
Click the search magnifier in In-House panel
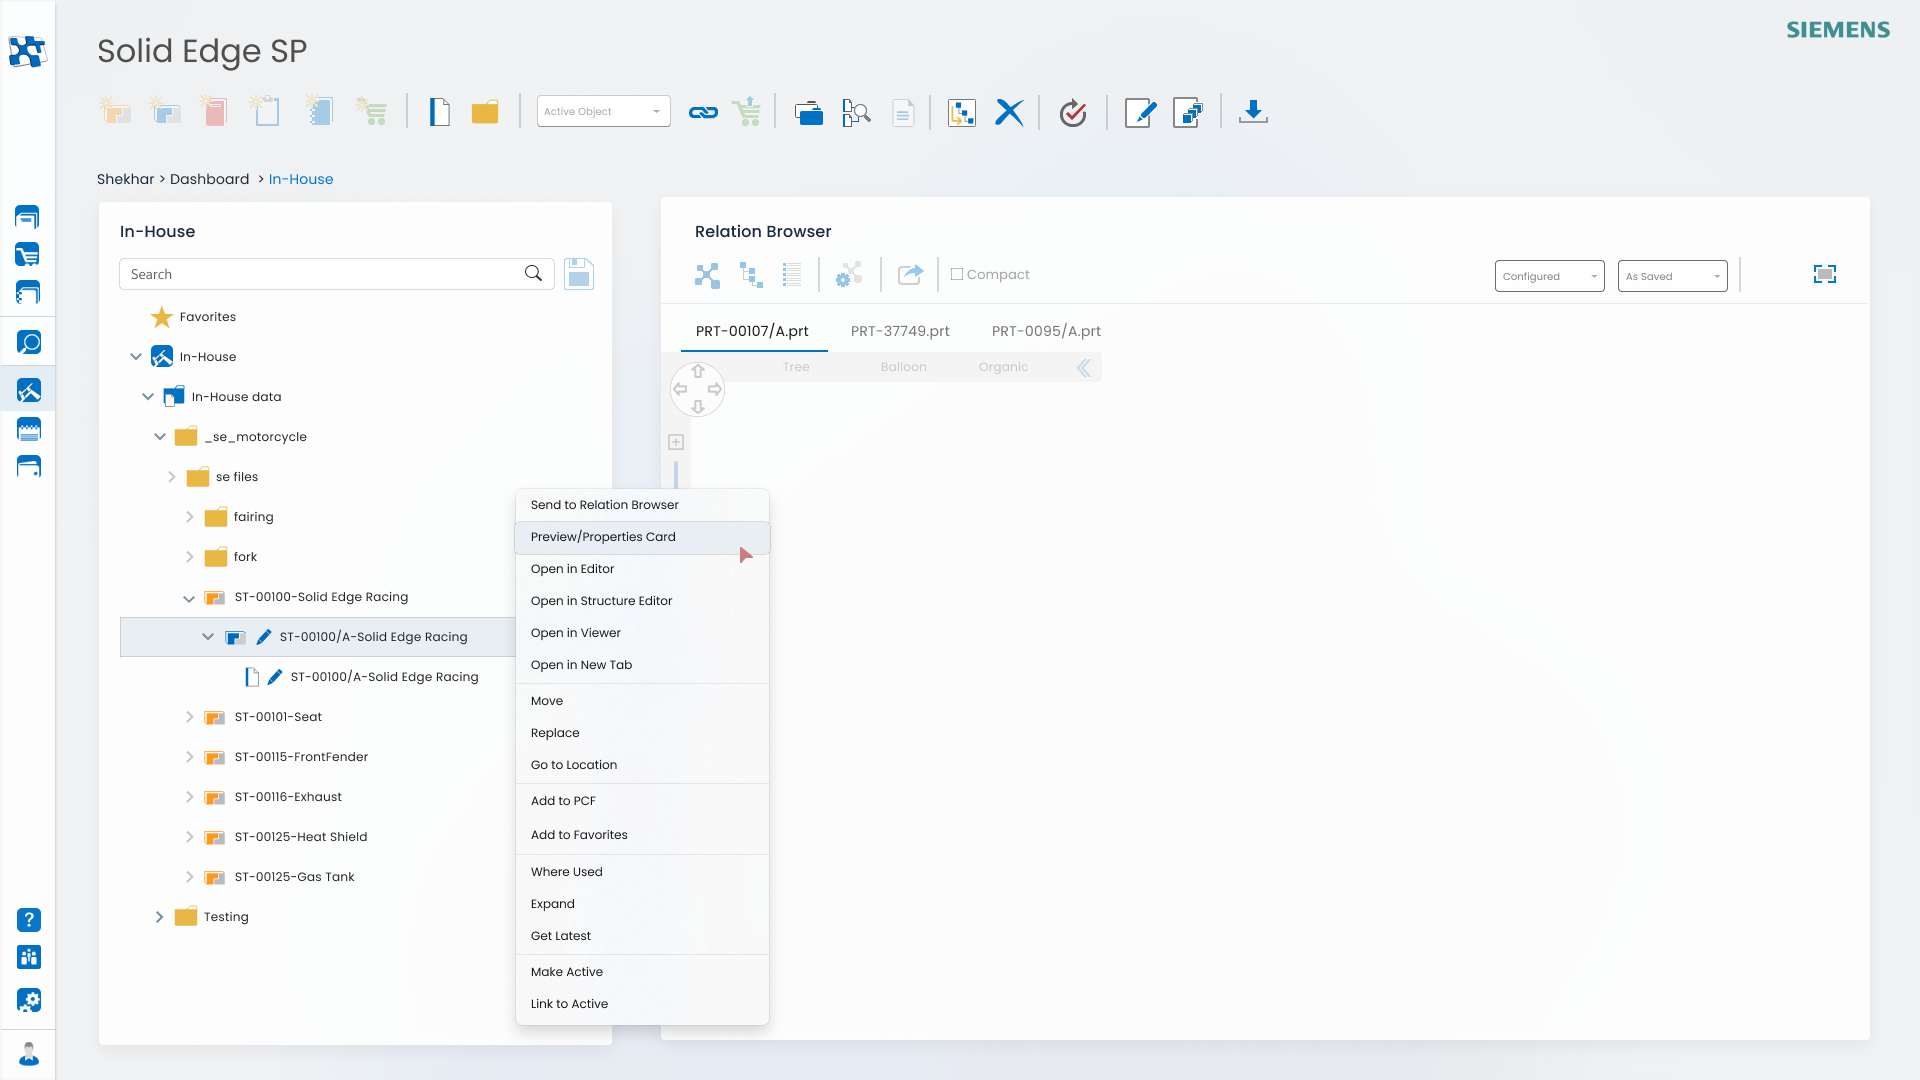pyautogui.click(x=534, y=274)
